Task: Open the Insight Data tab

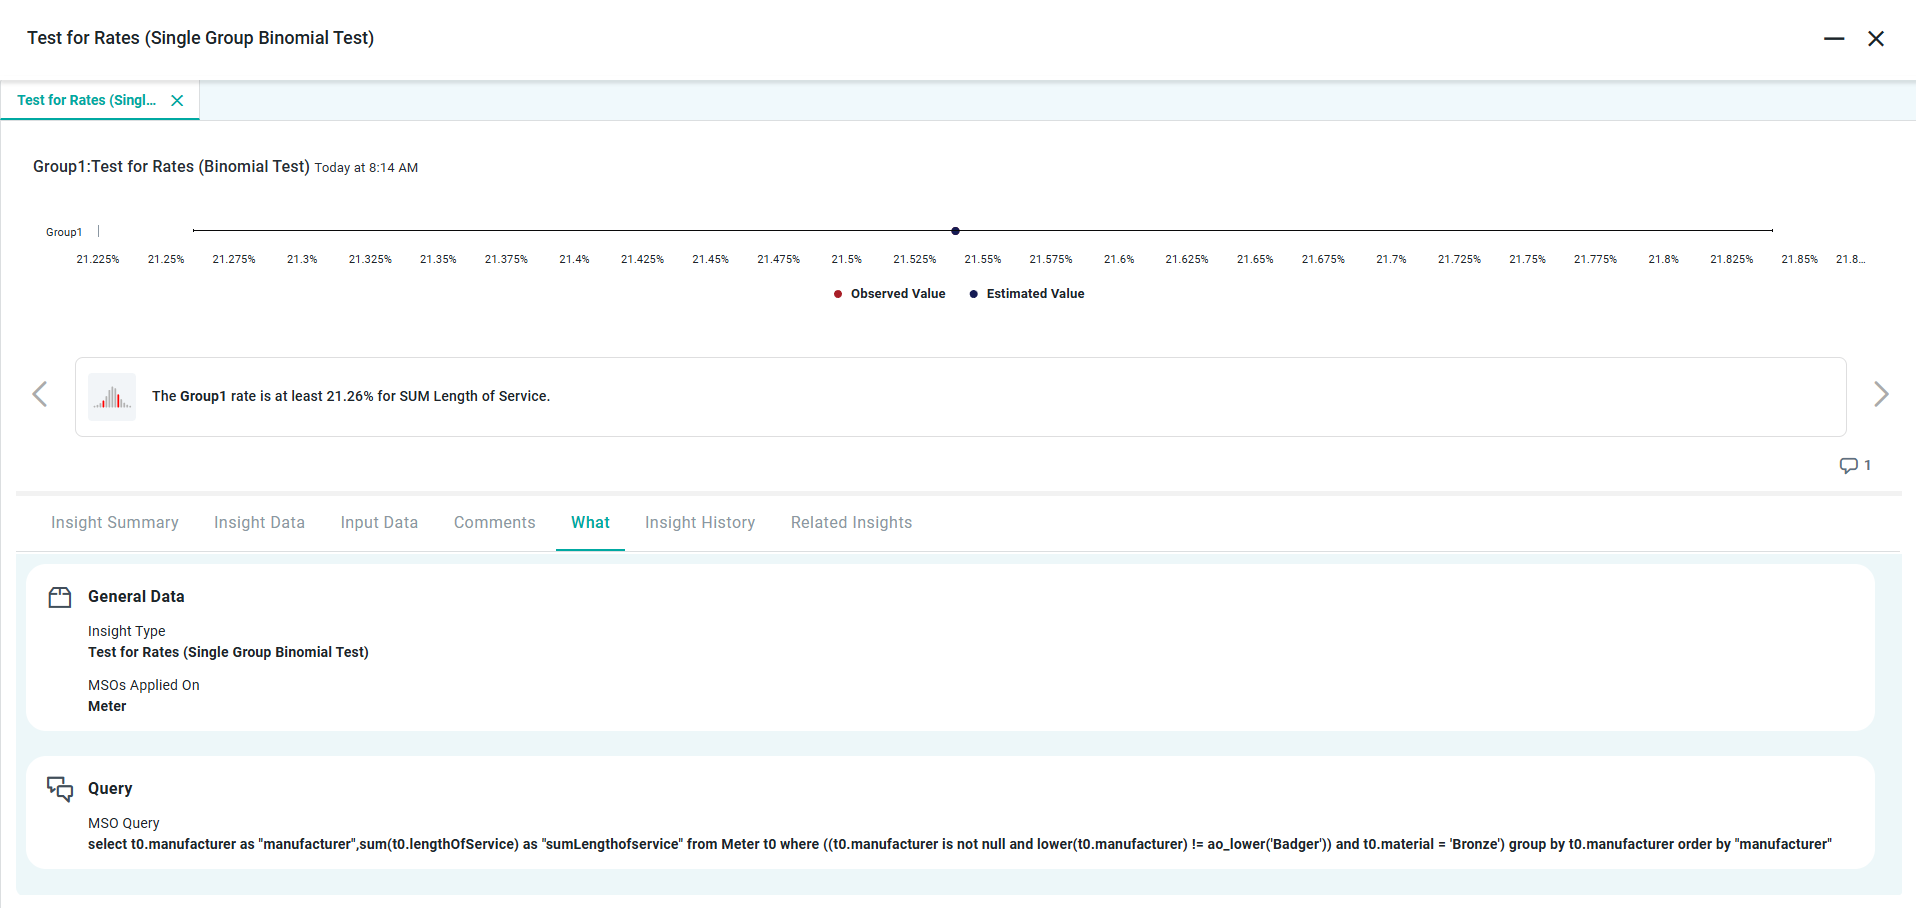Action: 259,523
